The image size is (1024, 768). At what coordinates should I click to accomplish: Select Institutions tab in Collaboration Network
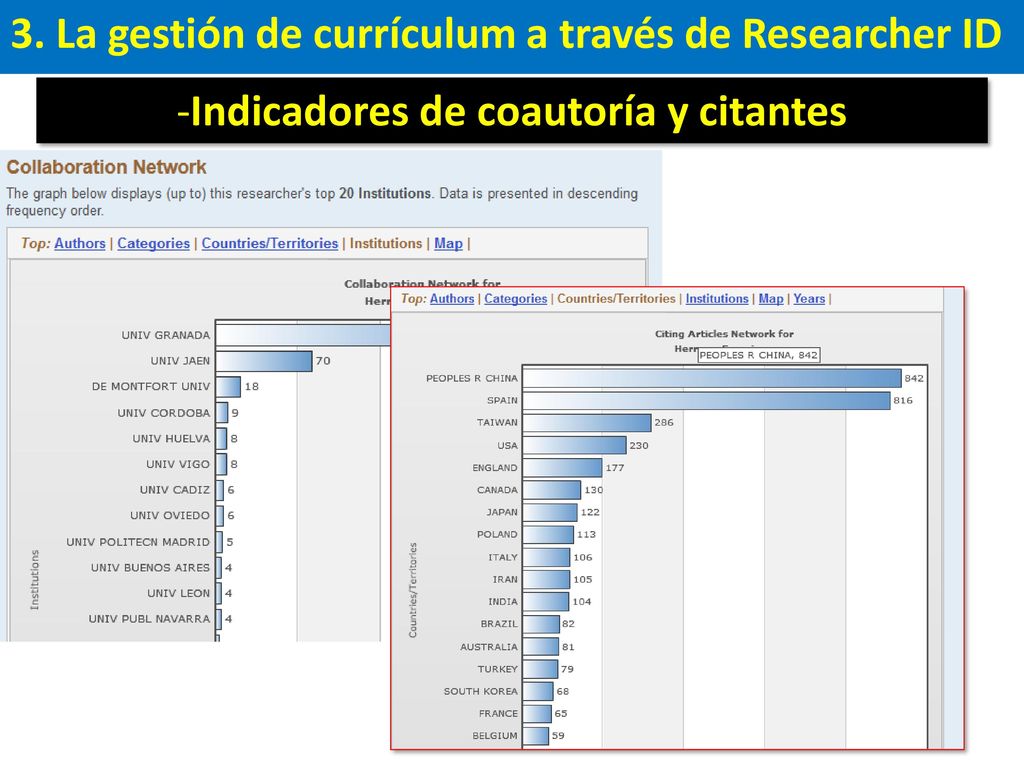point(386,244)
